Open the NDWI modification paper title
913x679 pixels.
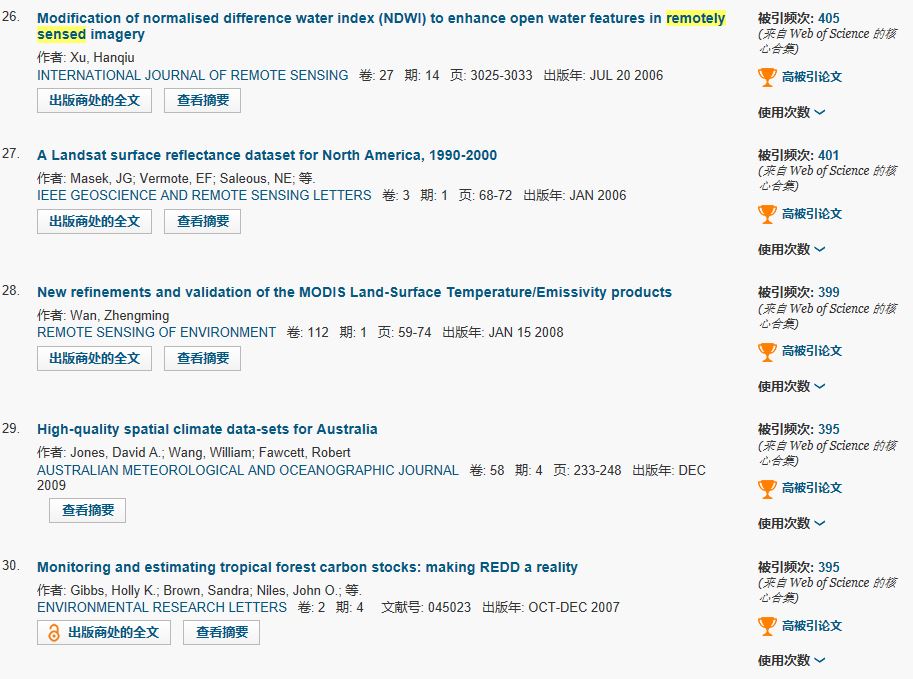(381, 26)
